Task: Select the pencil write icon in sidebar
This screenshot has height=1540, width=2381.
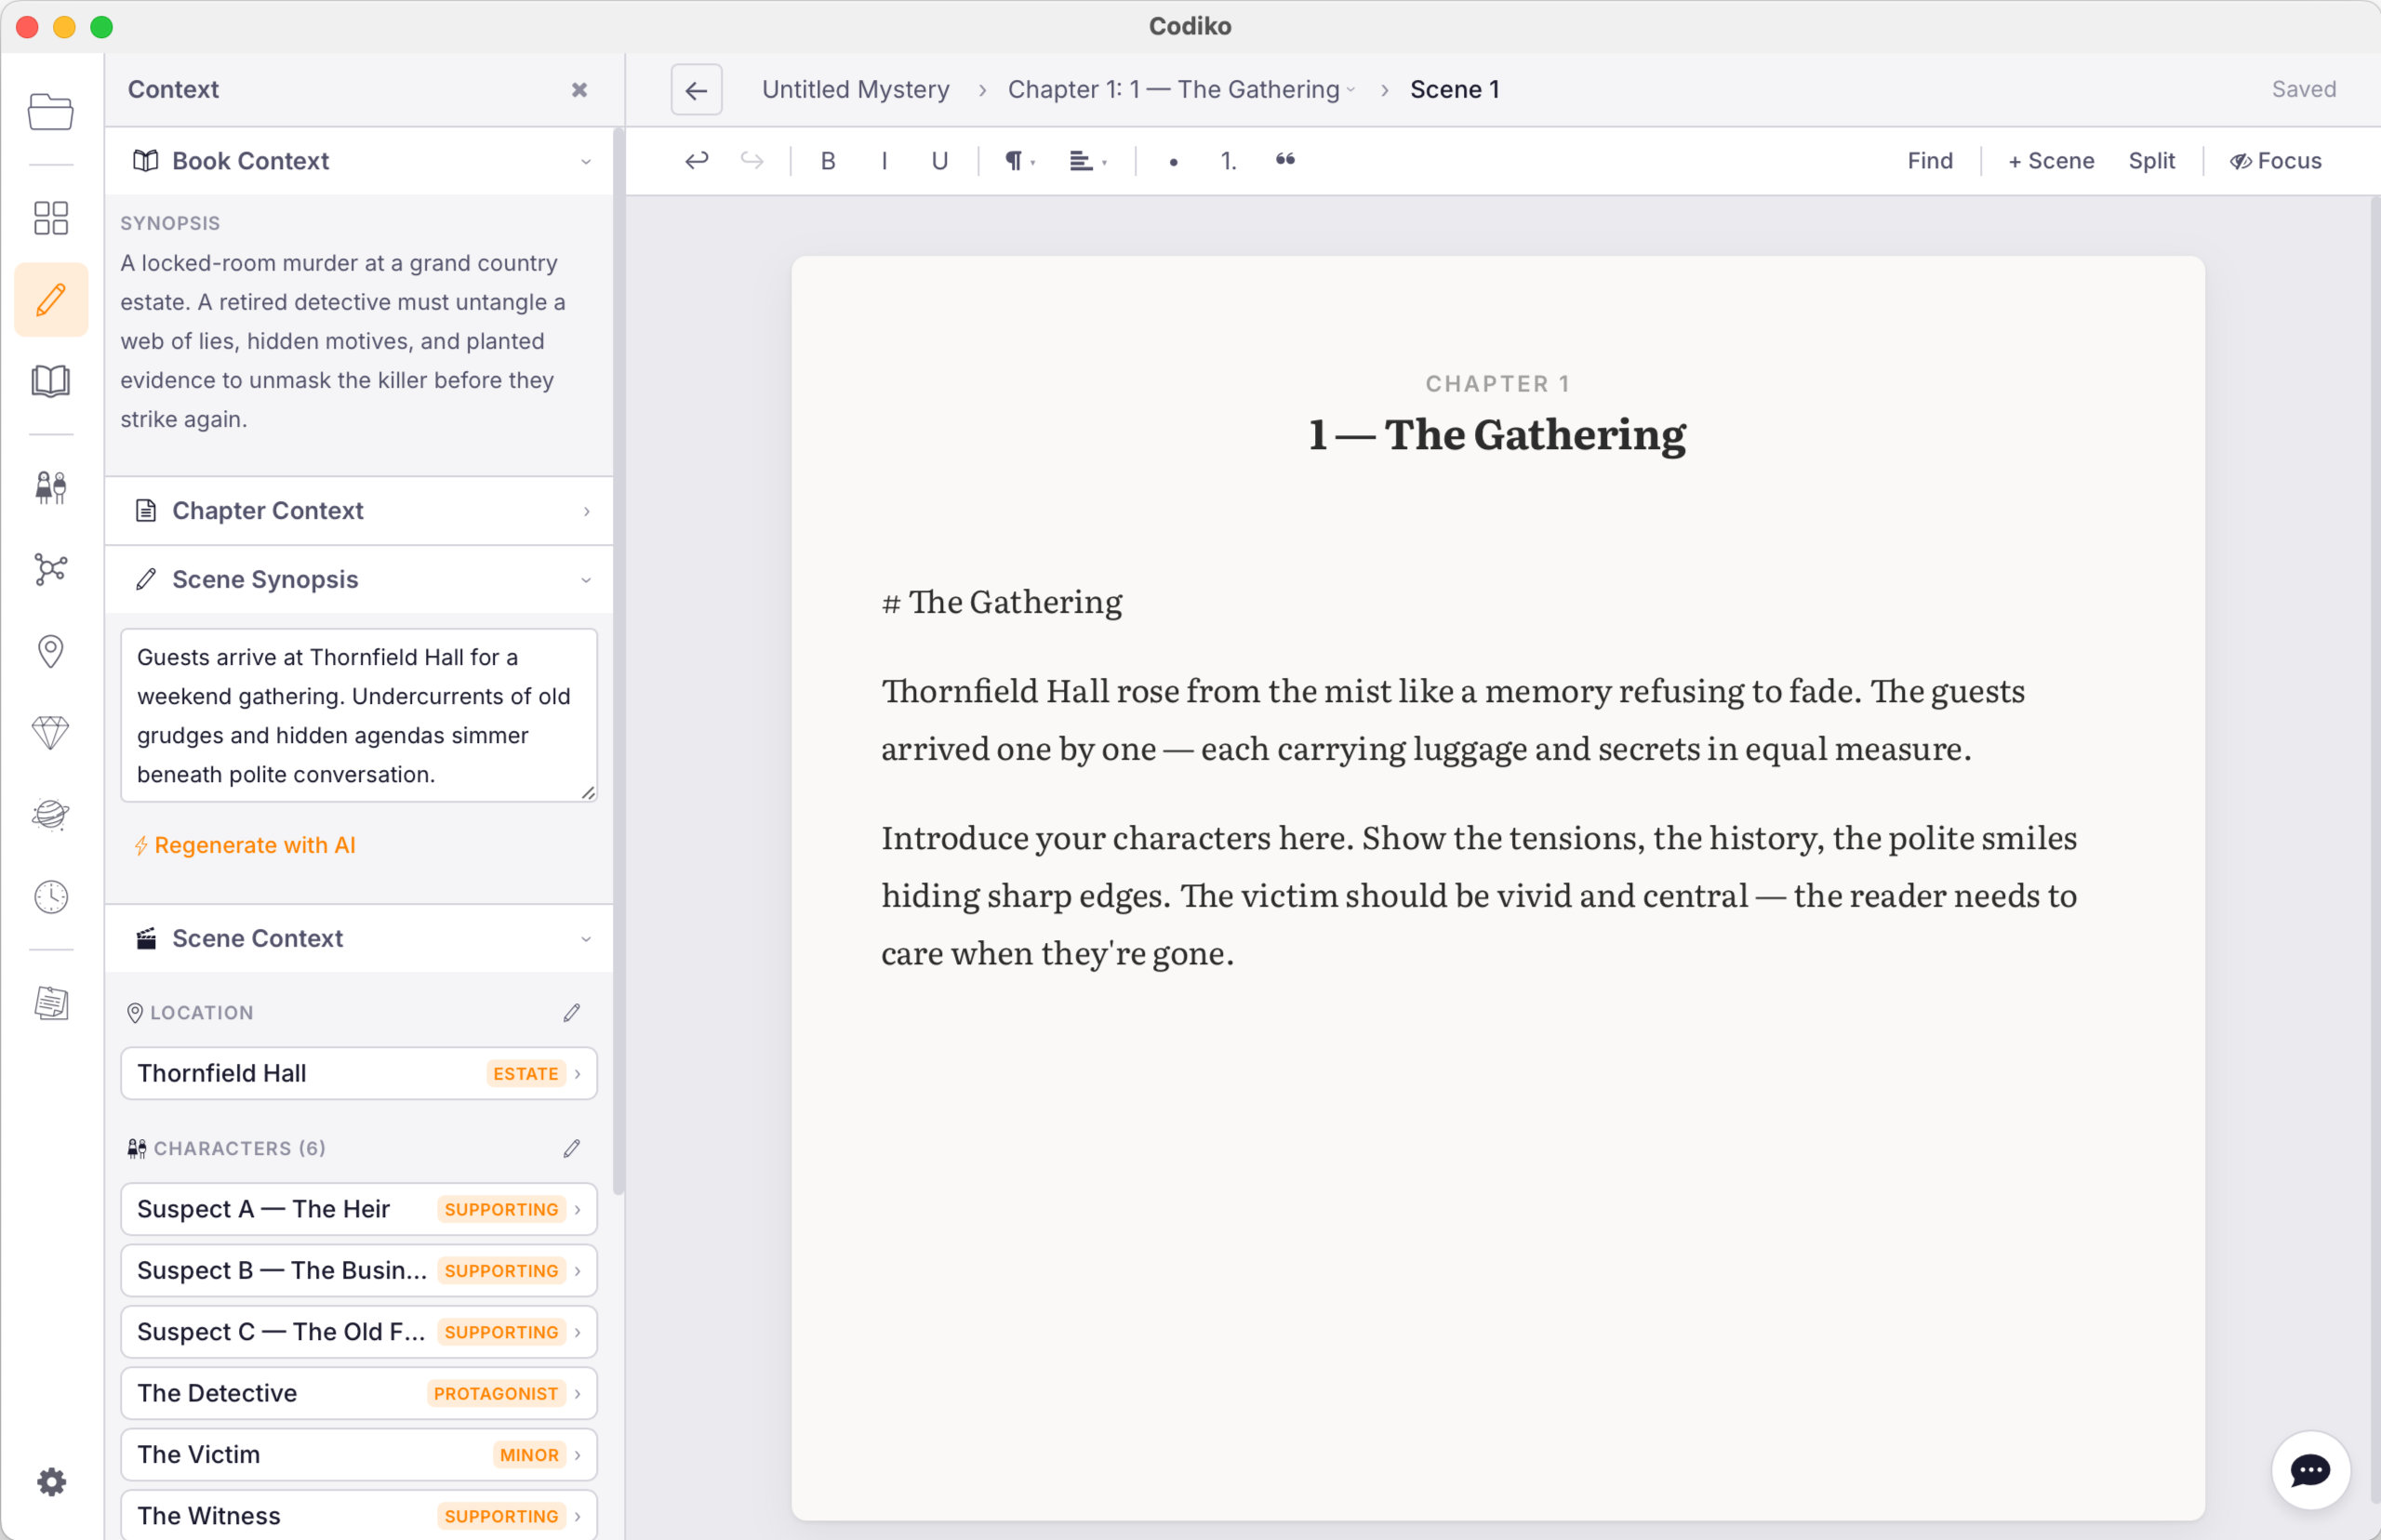Action: coord(51,299)
